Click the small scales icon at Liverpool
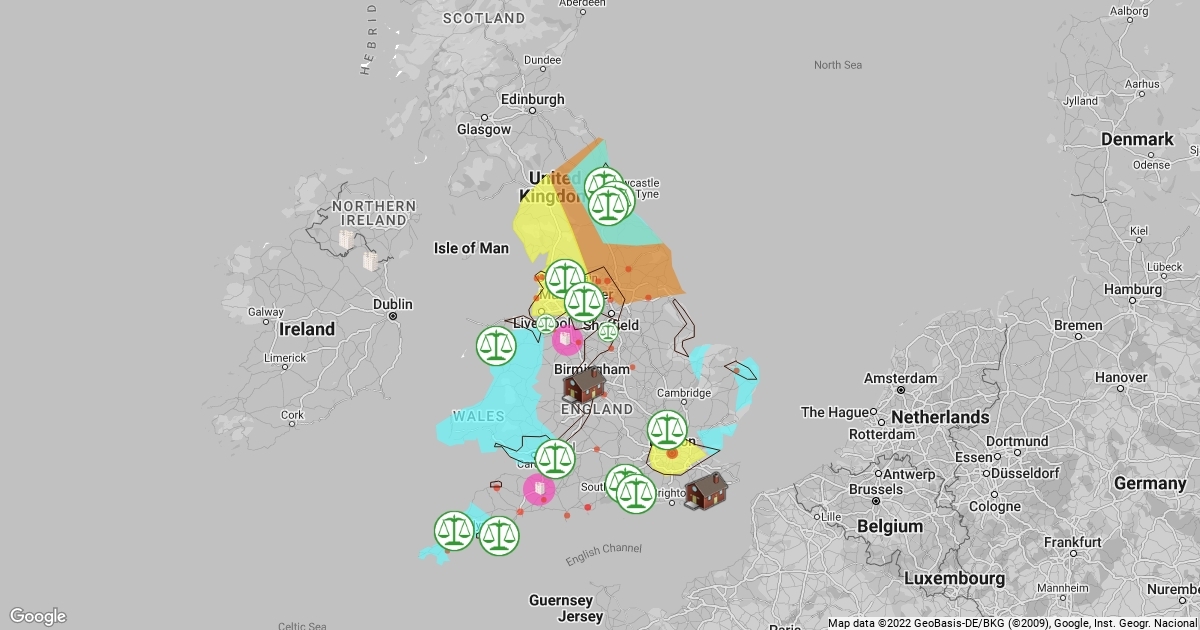 click(x=546, y=323)
